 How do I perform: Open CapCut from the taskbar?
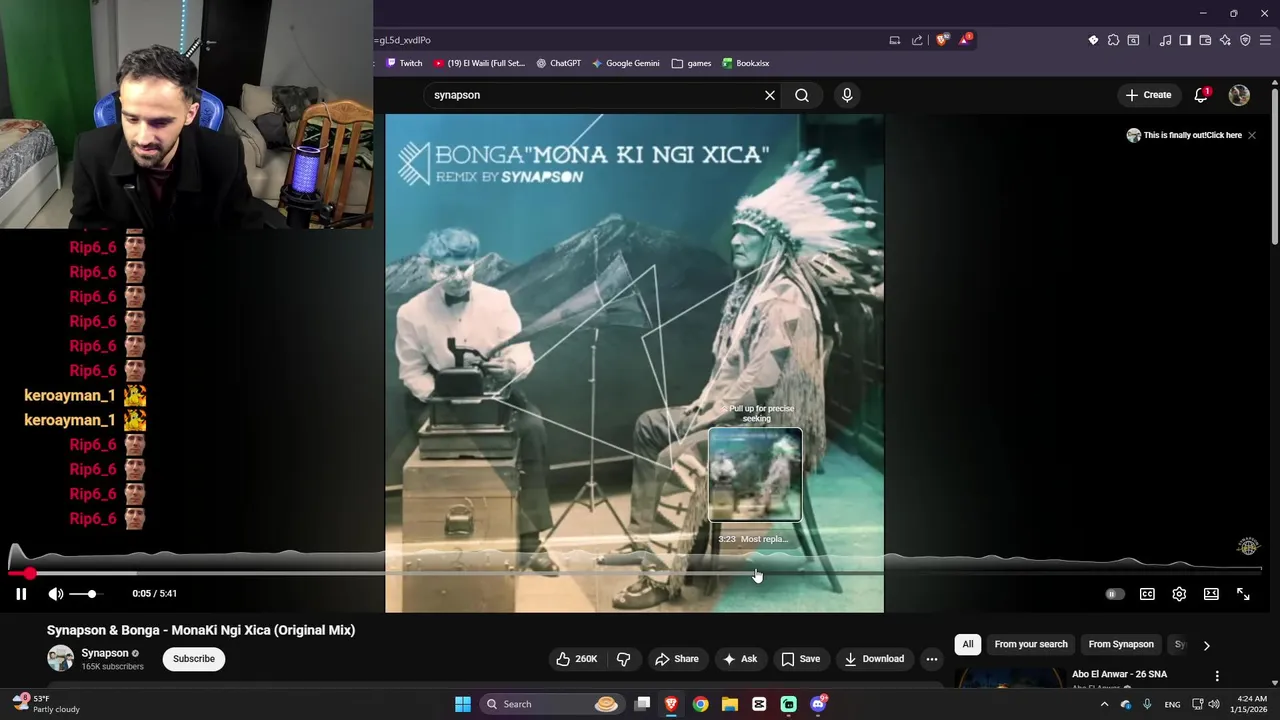coord(759,704)
